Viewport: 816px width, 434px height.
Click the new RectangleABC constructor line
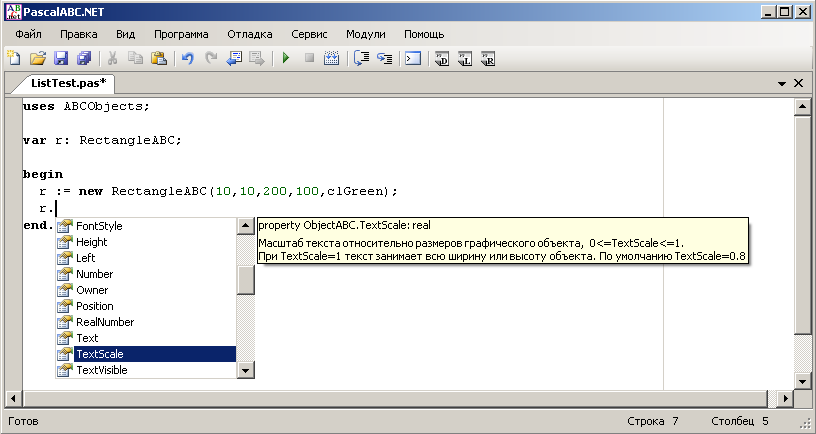click(218, 191)
